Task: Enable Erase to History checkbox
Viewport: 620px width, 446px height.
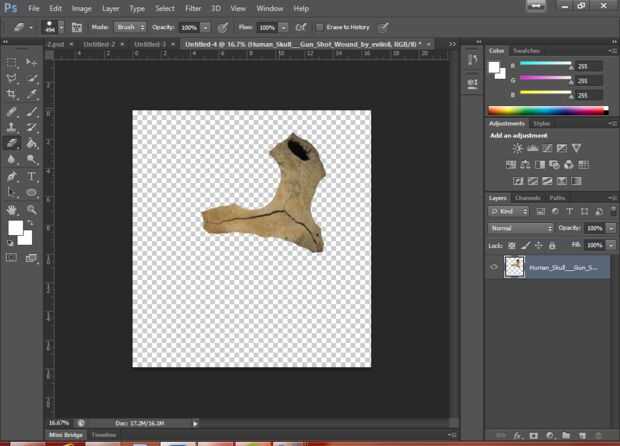Action: pos(319,27)
